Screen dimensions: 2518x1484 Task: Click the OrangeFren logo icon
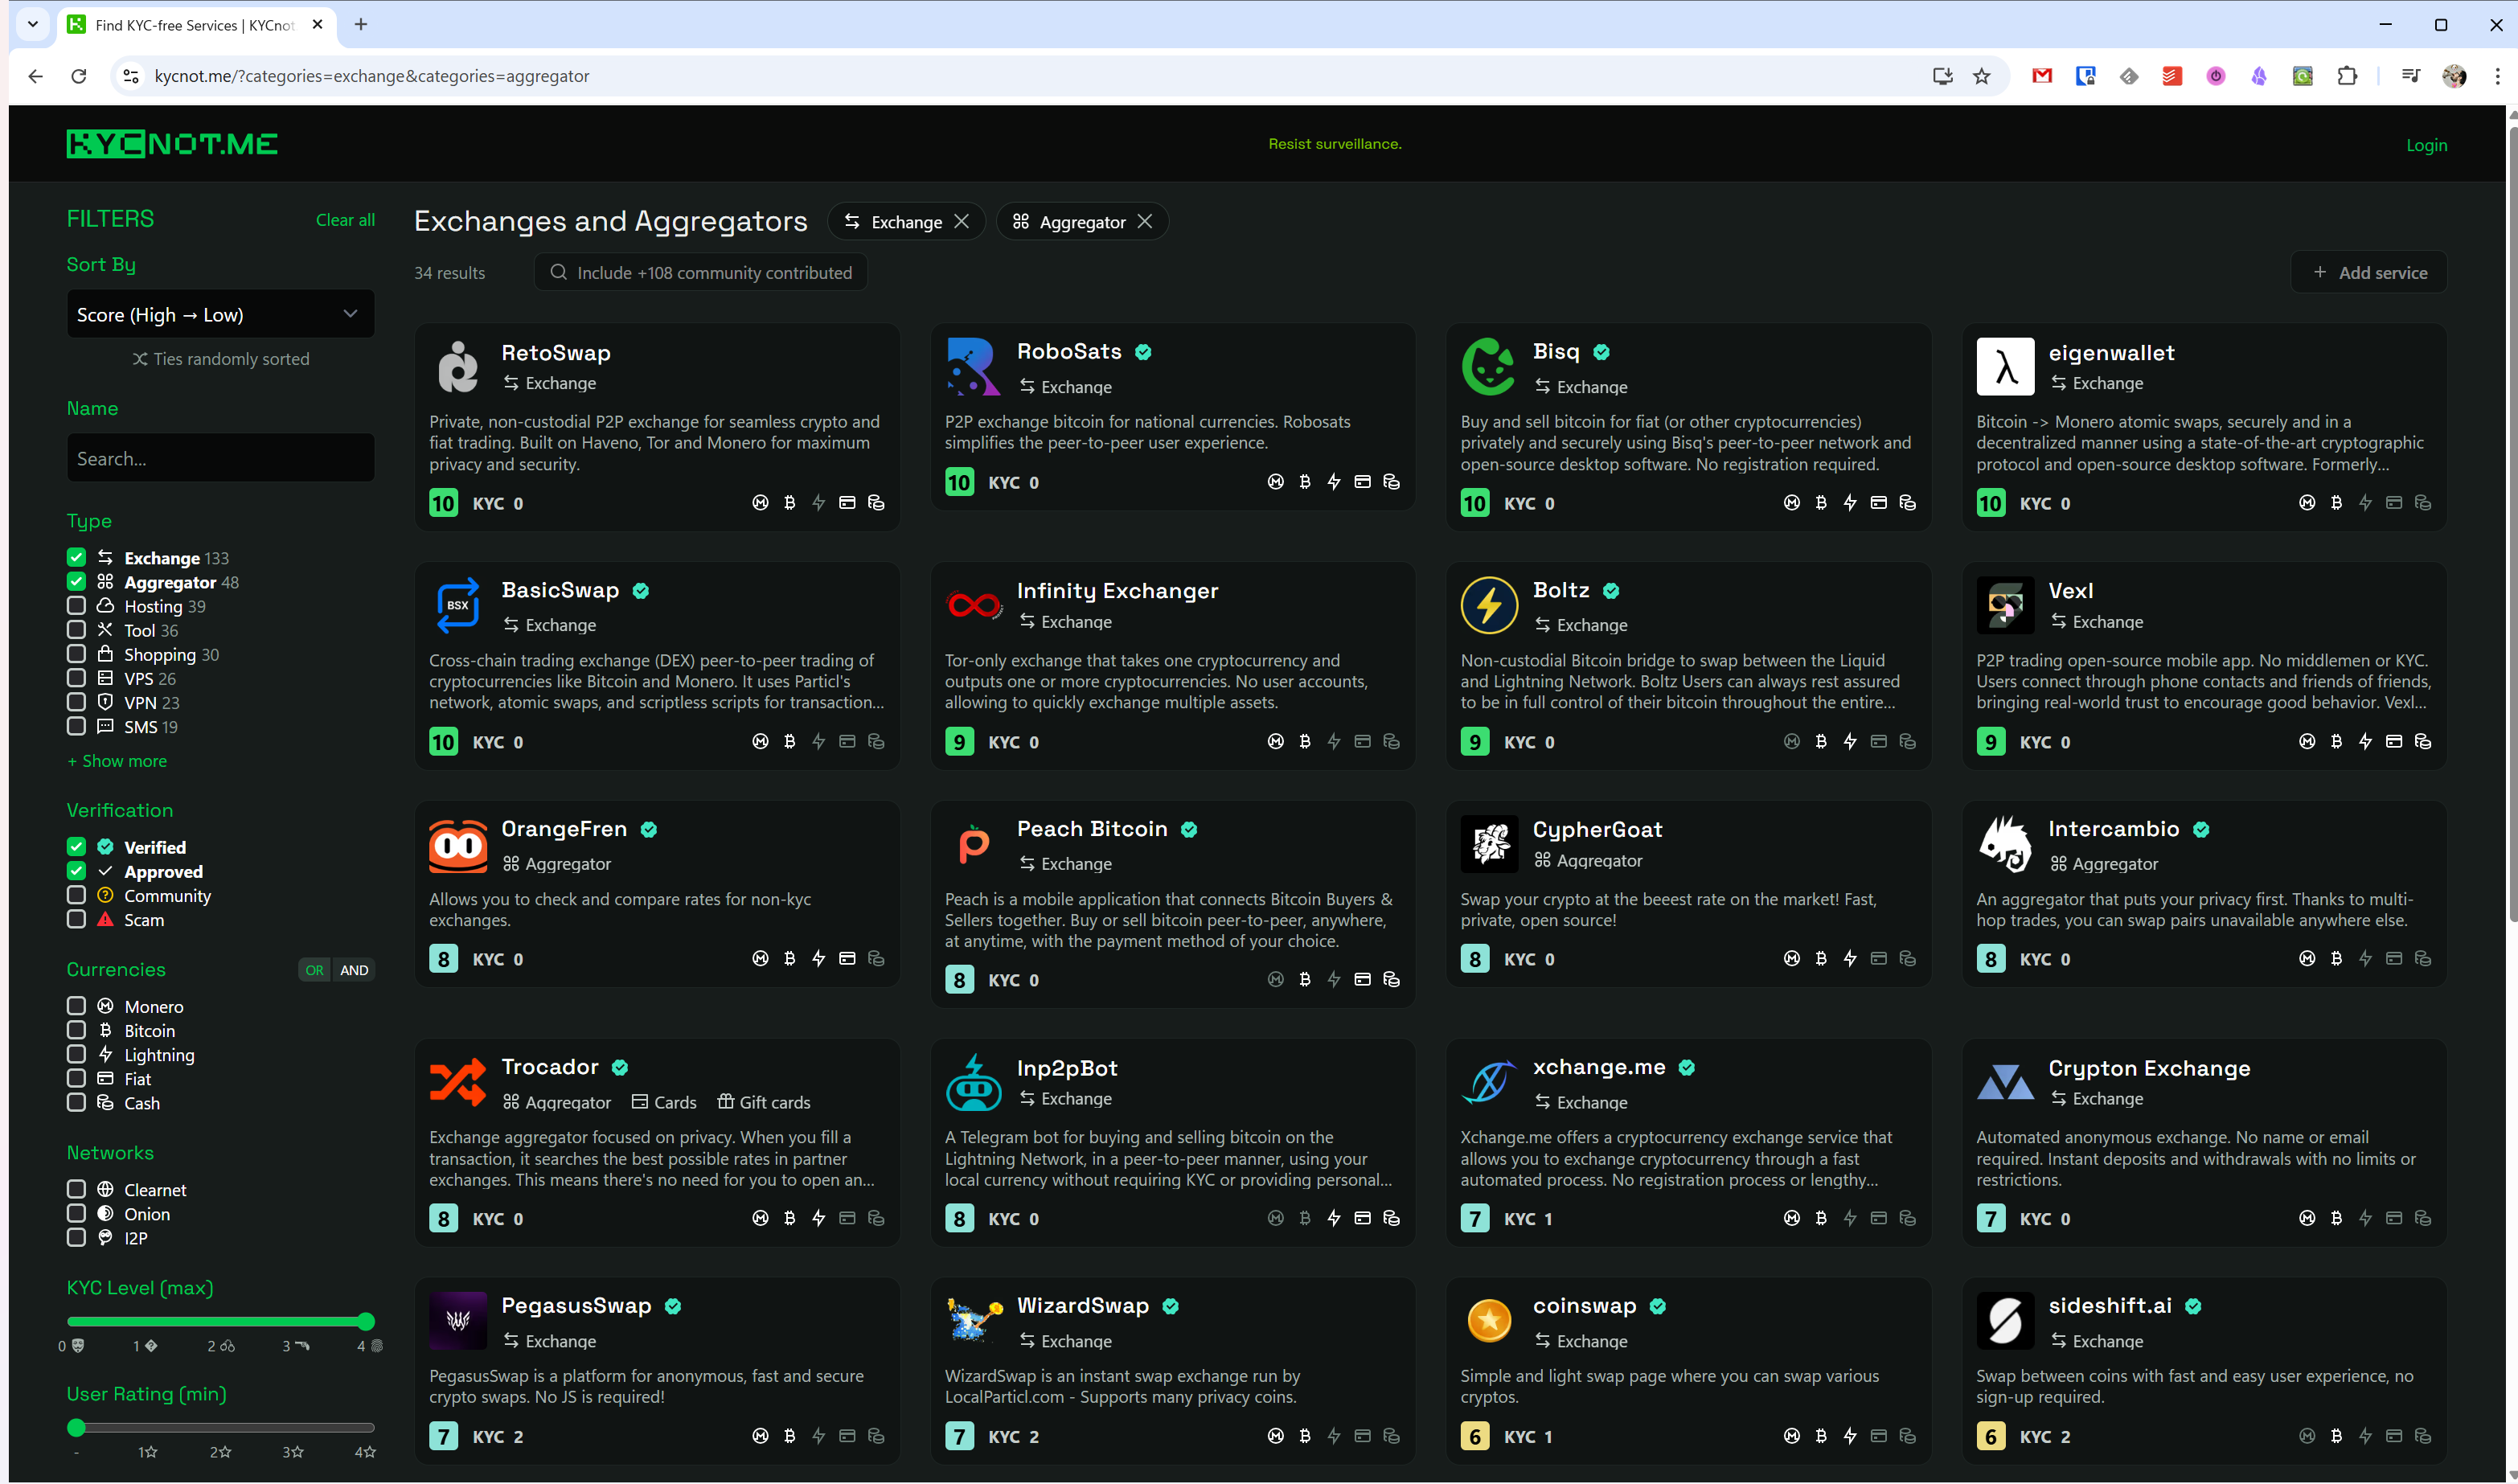457,845
